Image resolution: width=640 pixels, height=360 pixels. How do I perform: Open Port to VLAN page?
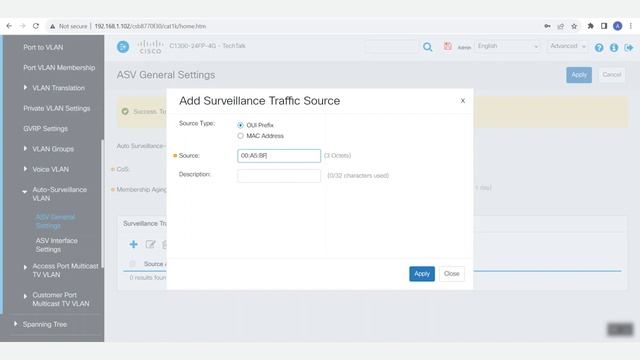pyautogui.click(x=43, y=47)
